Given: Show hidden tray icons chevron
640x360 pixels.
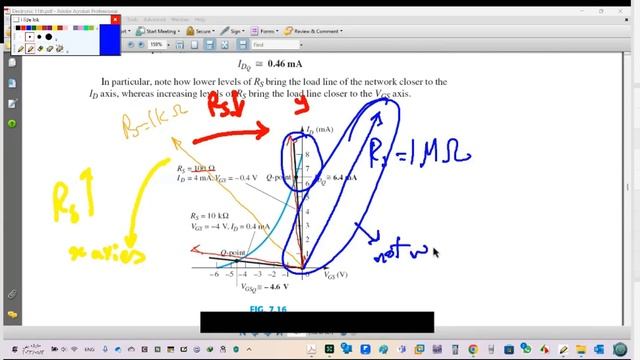Looking at the screenshot, I should [x=249, y=349].
